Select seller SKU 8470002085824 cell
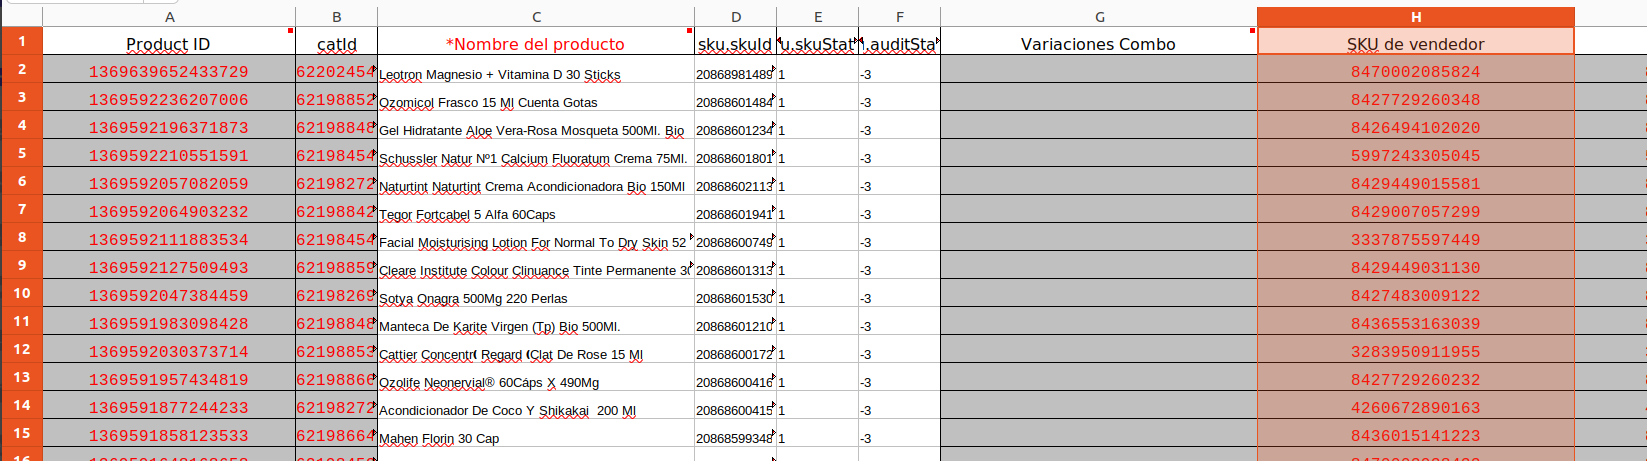Viewport: 1647px width, 461px height. (1416, 69)
